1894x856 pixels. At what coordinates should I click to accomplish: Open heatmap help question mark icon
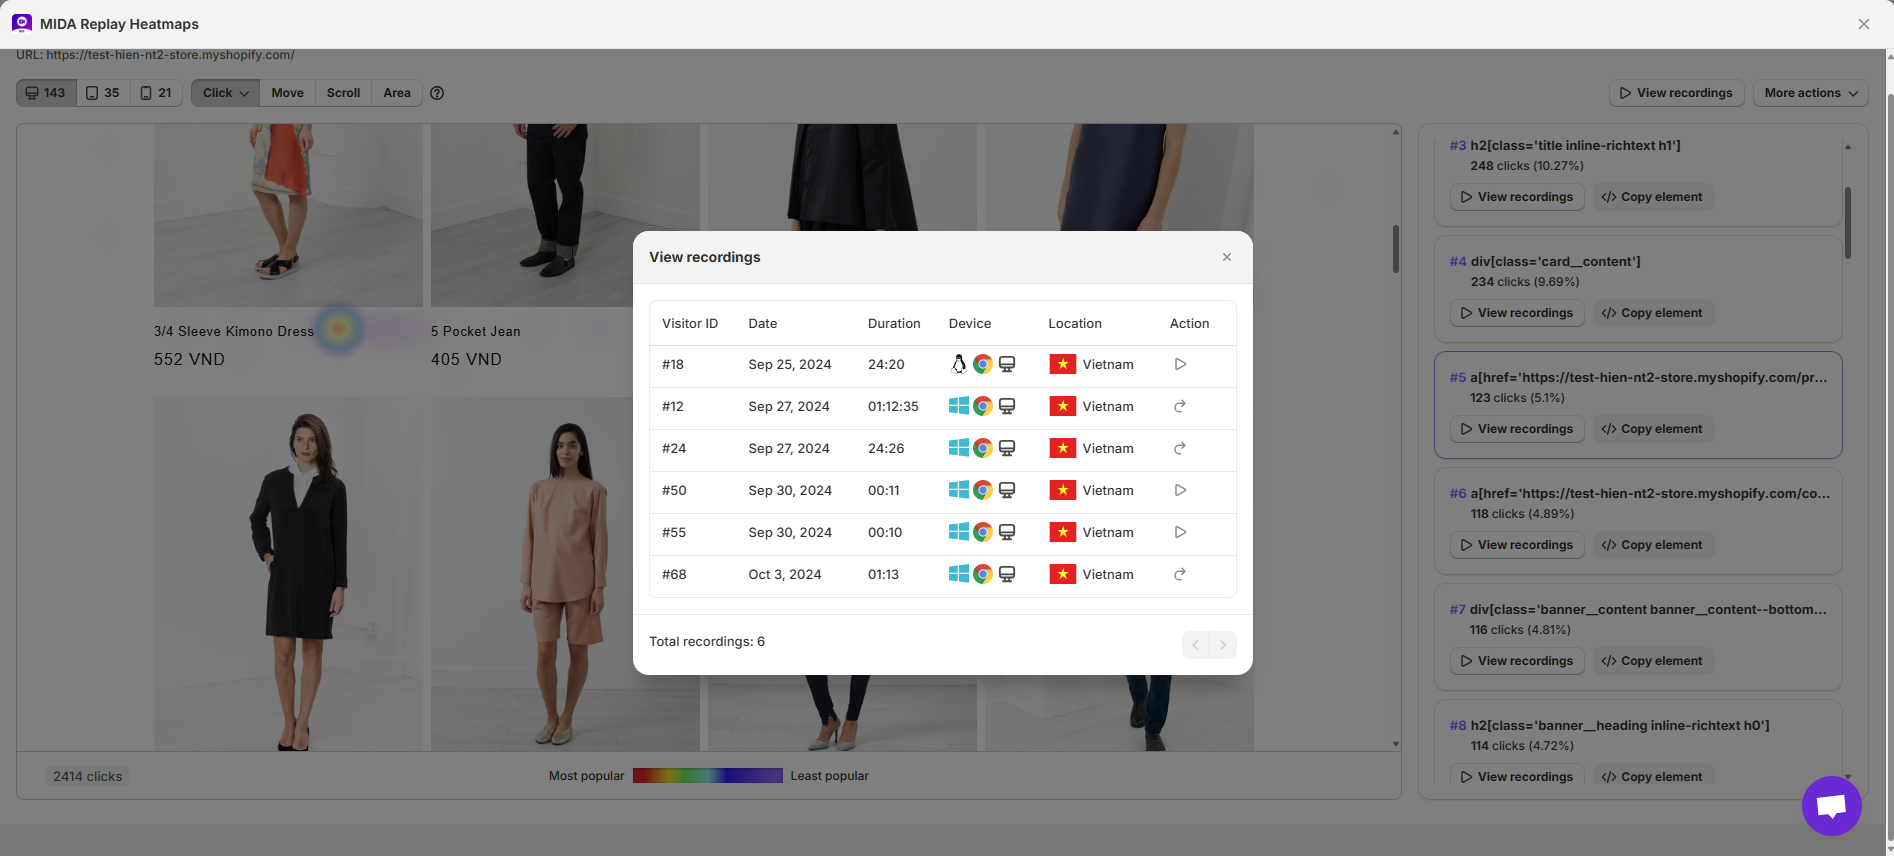437,93
